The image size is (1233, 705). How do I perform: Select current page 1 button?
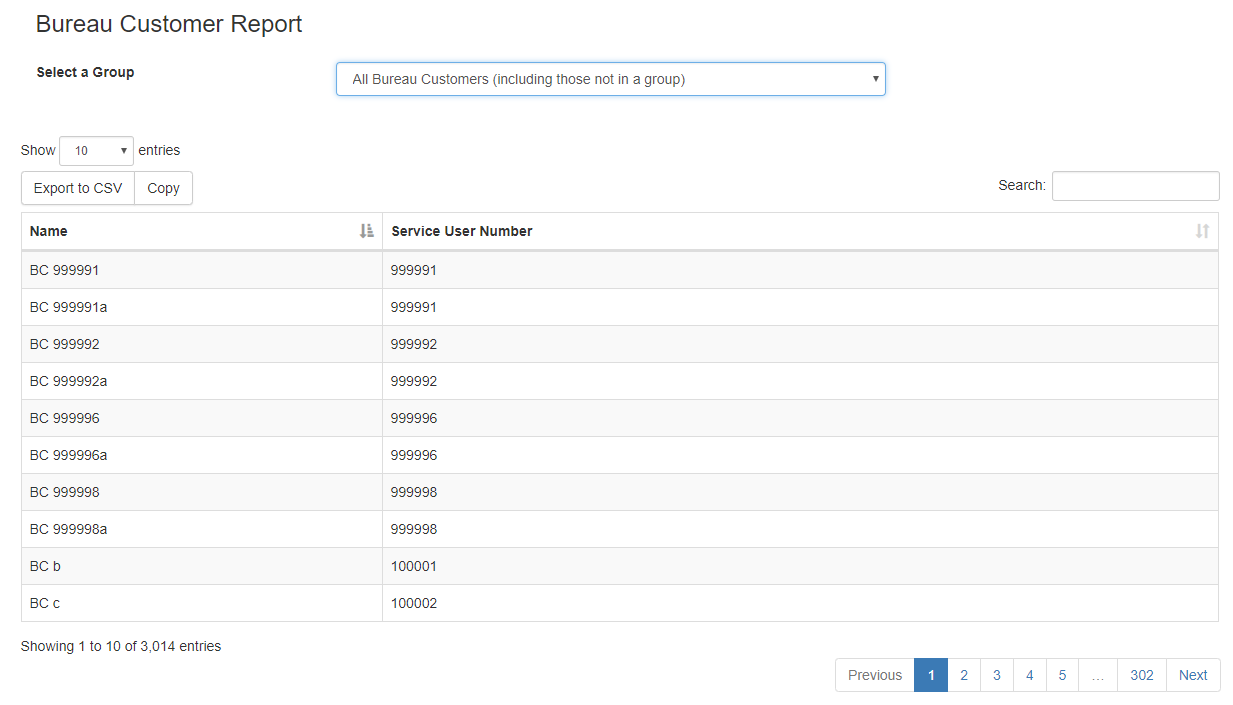[x=931, y=675]
